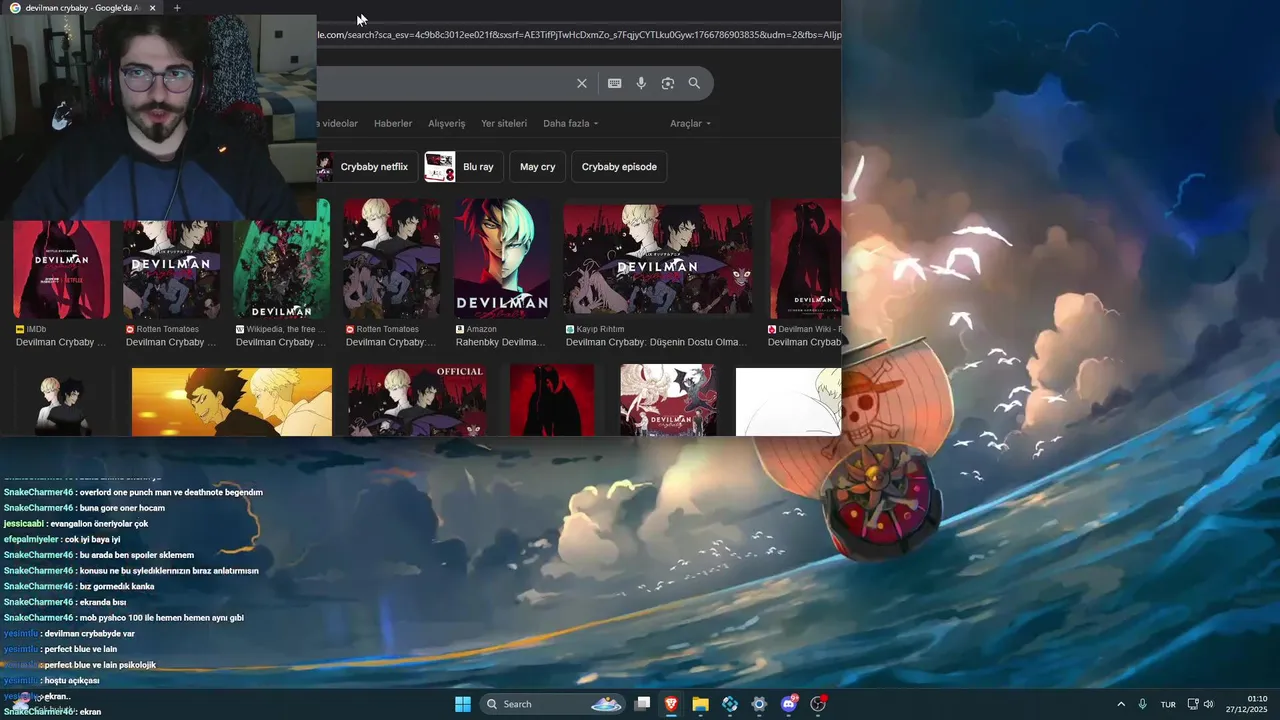Switch to Brave browser on the taskbar
The height and width of the screenshot is (720, 1280).
point(671,704)
